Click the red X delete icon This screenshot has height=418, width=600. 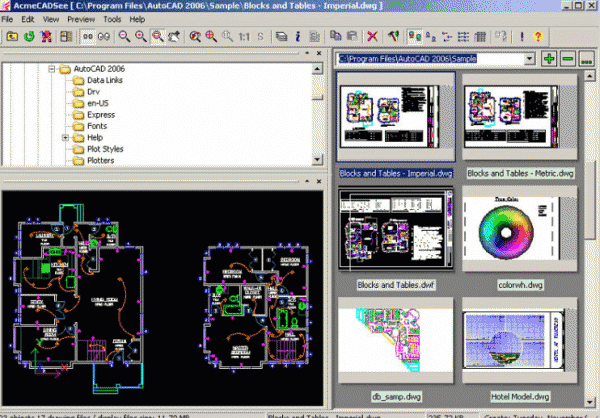pyautogui.click(x=372, y=36)
